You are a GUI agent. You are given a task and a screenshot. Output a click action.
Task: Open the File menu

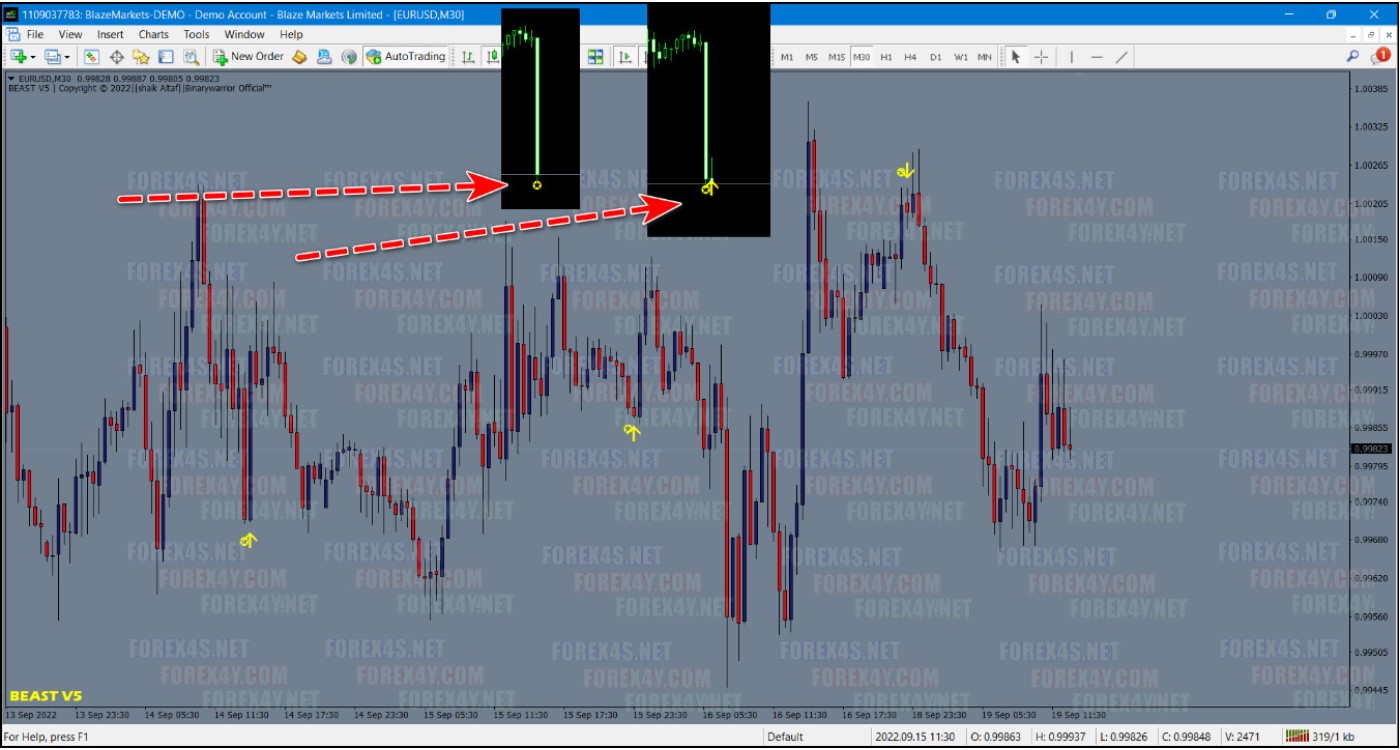35,34
